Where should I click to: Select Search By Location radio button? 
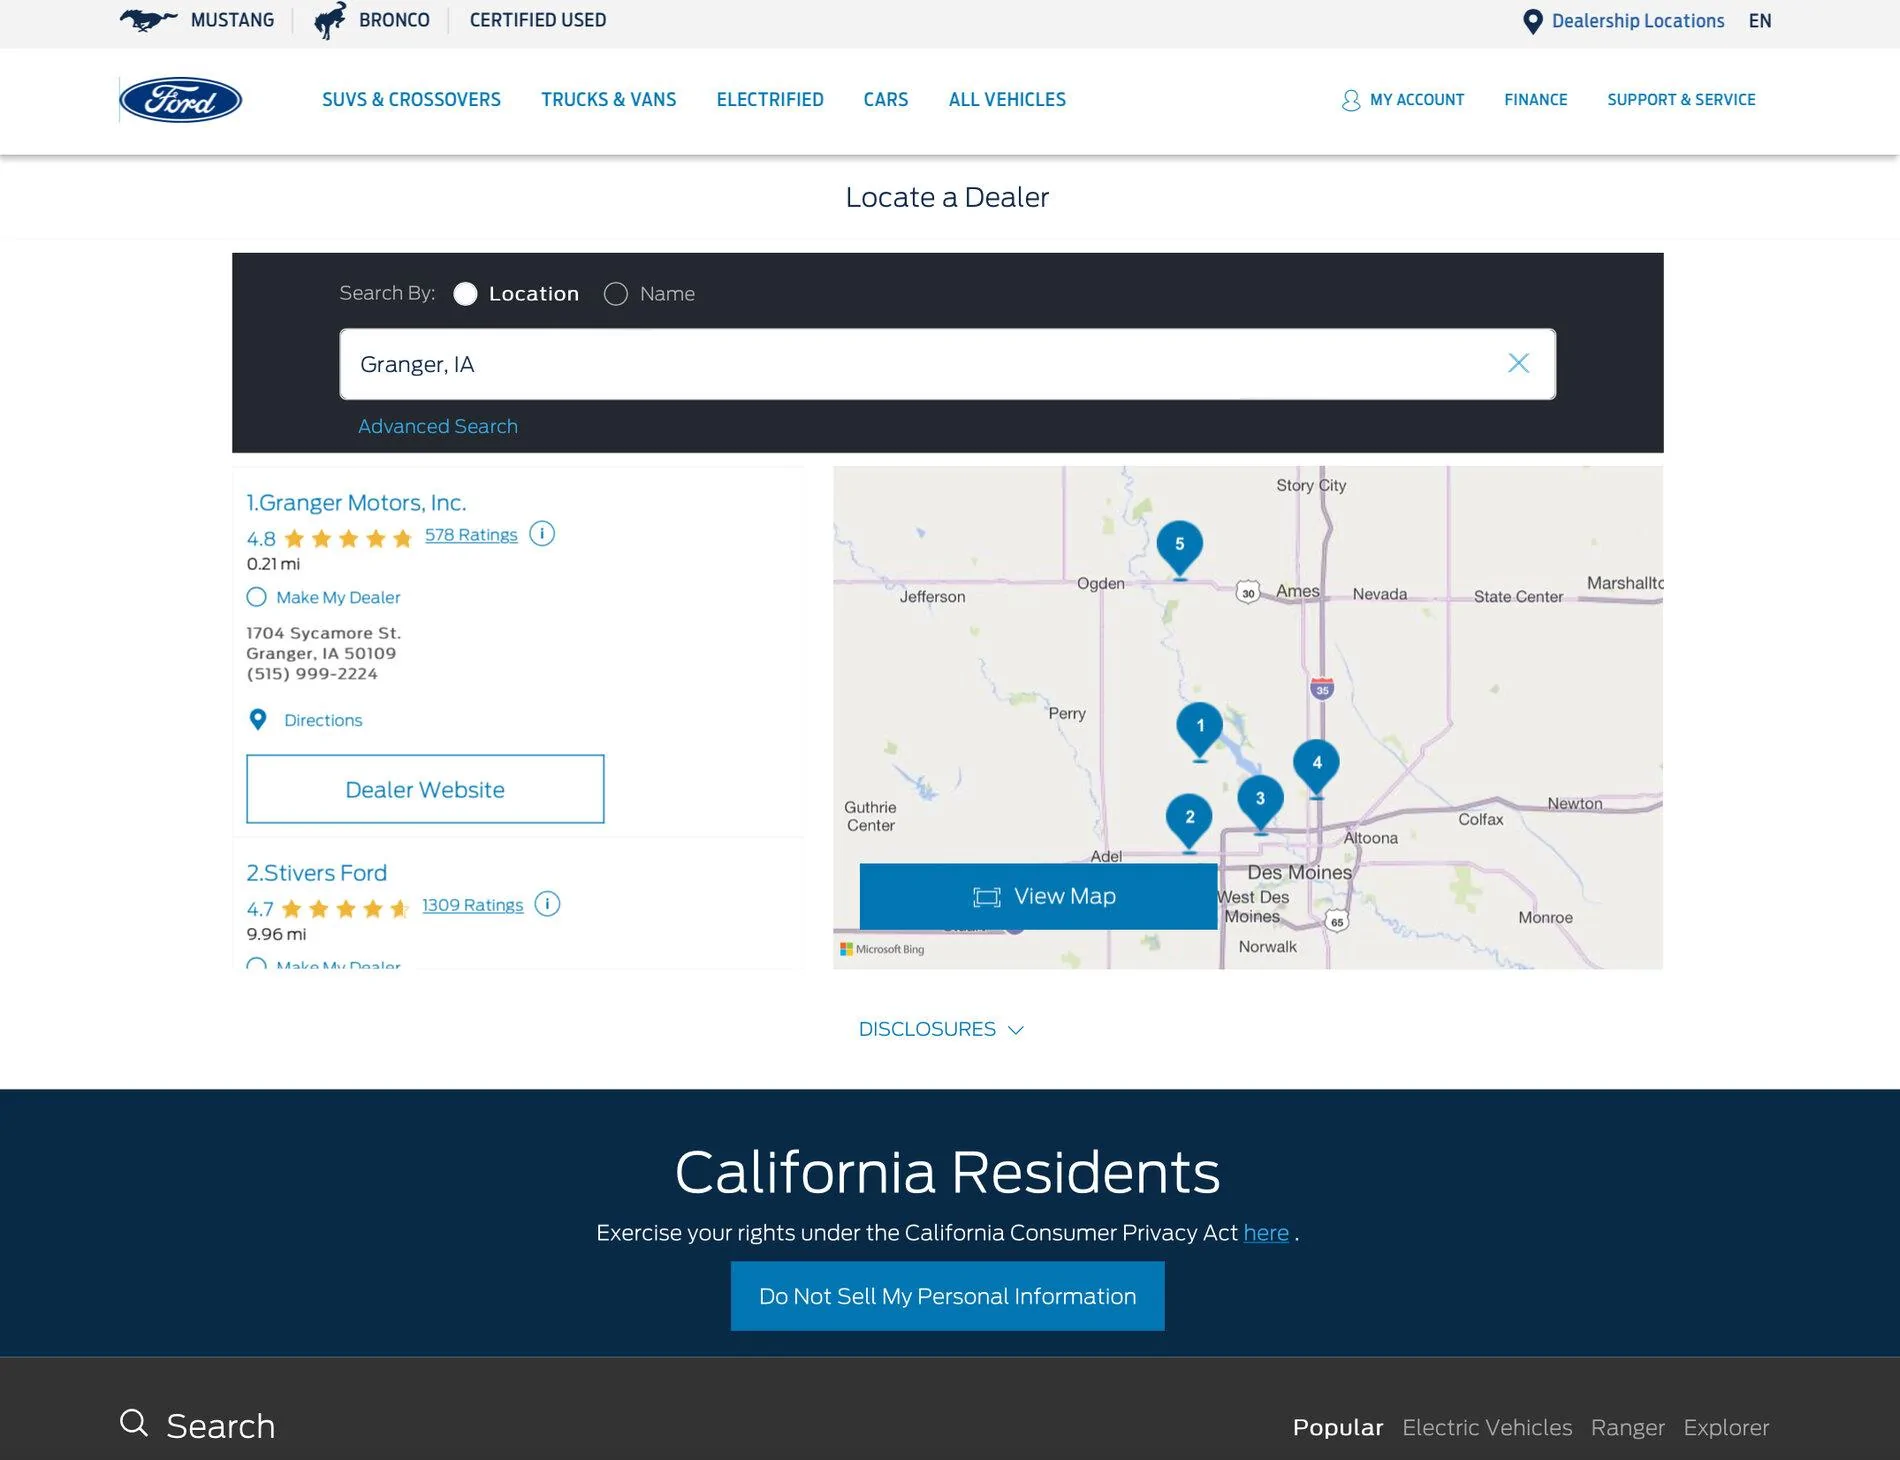coord(465,294)
